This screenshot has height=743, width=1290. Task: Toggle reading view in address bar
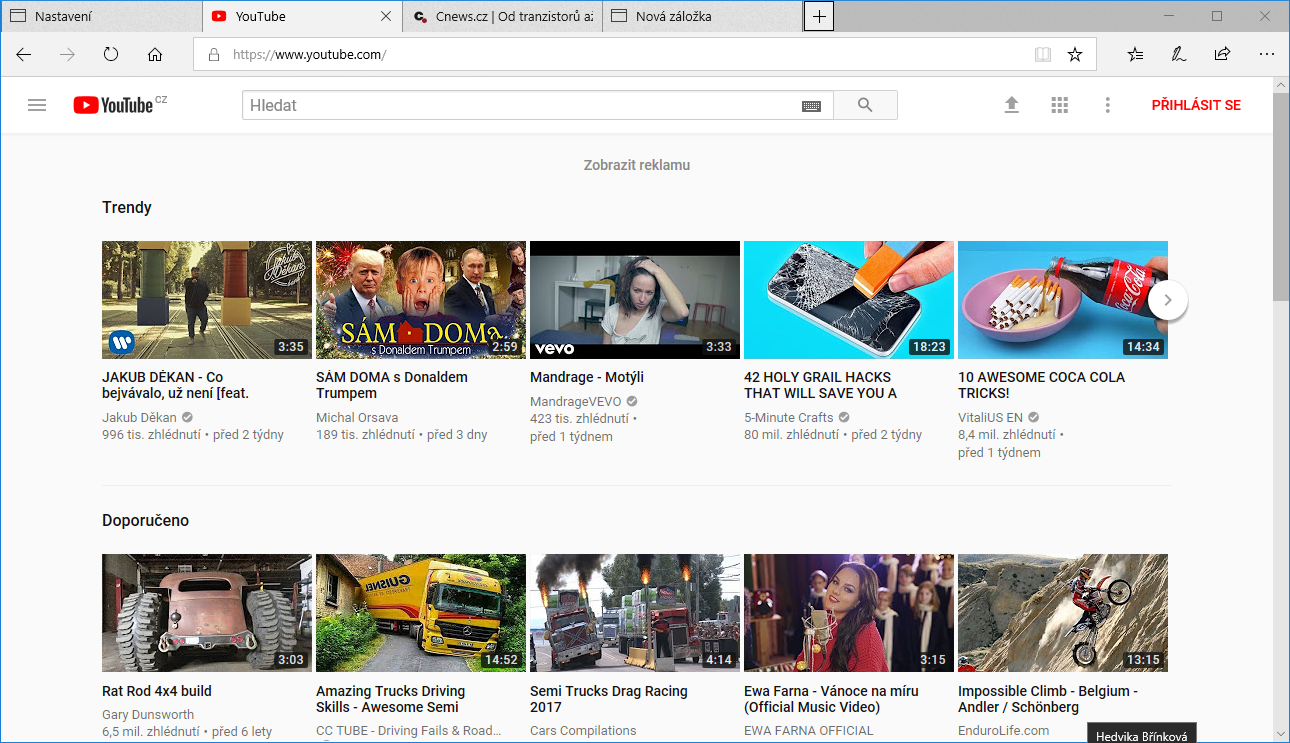[1043, 55]
